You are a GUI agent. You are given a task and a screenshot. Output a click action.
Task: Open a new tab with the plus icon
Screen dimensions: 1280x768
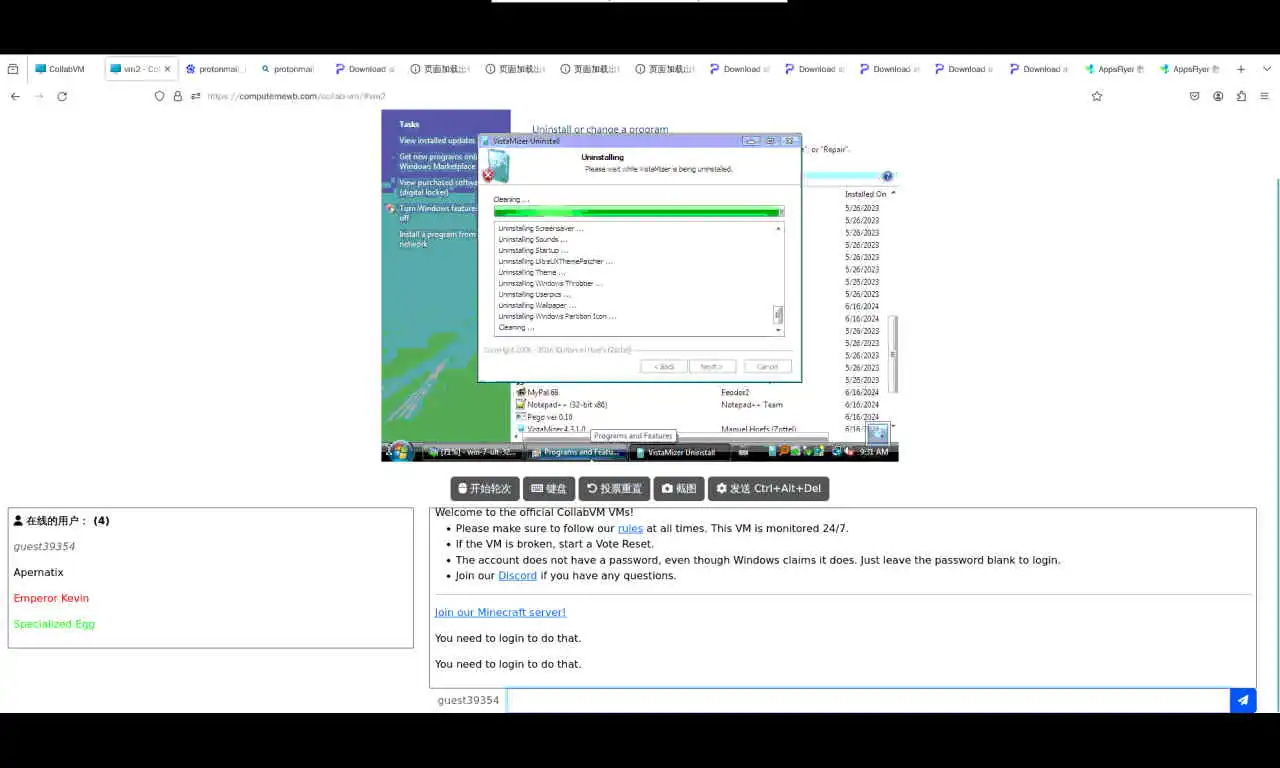point(1241,69)
